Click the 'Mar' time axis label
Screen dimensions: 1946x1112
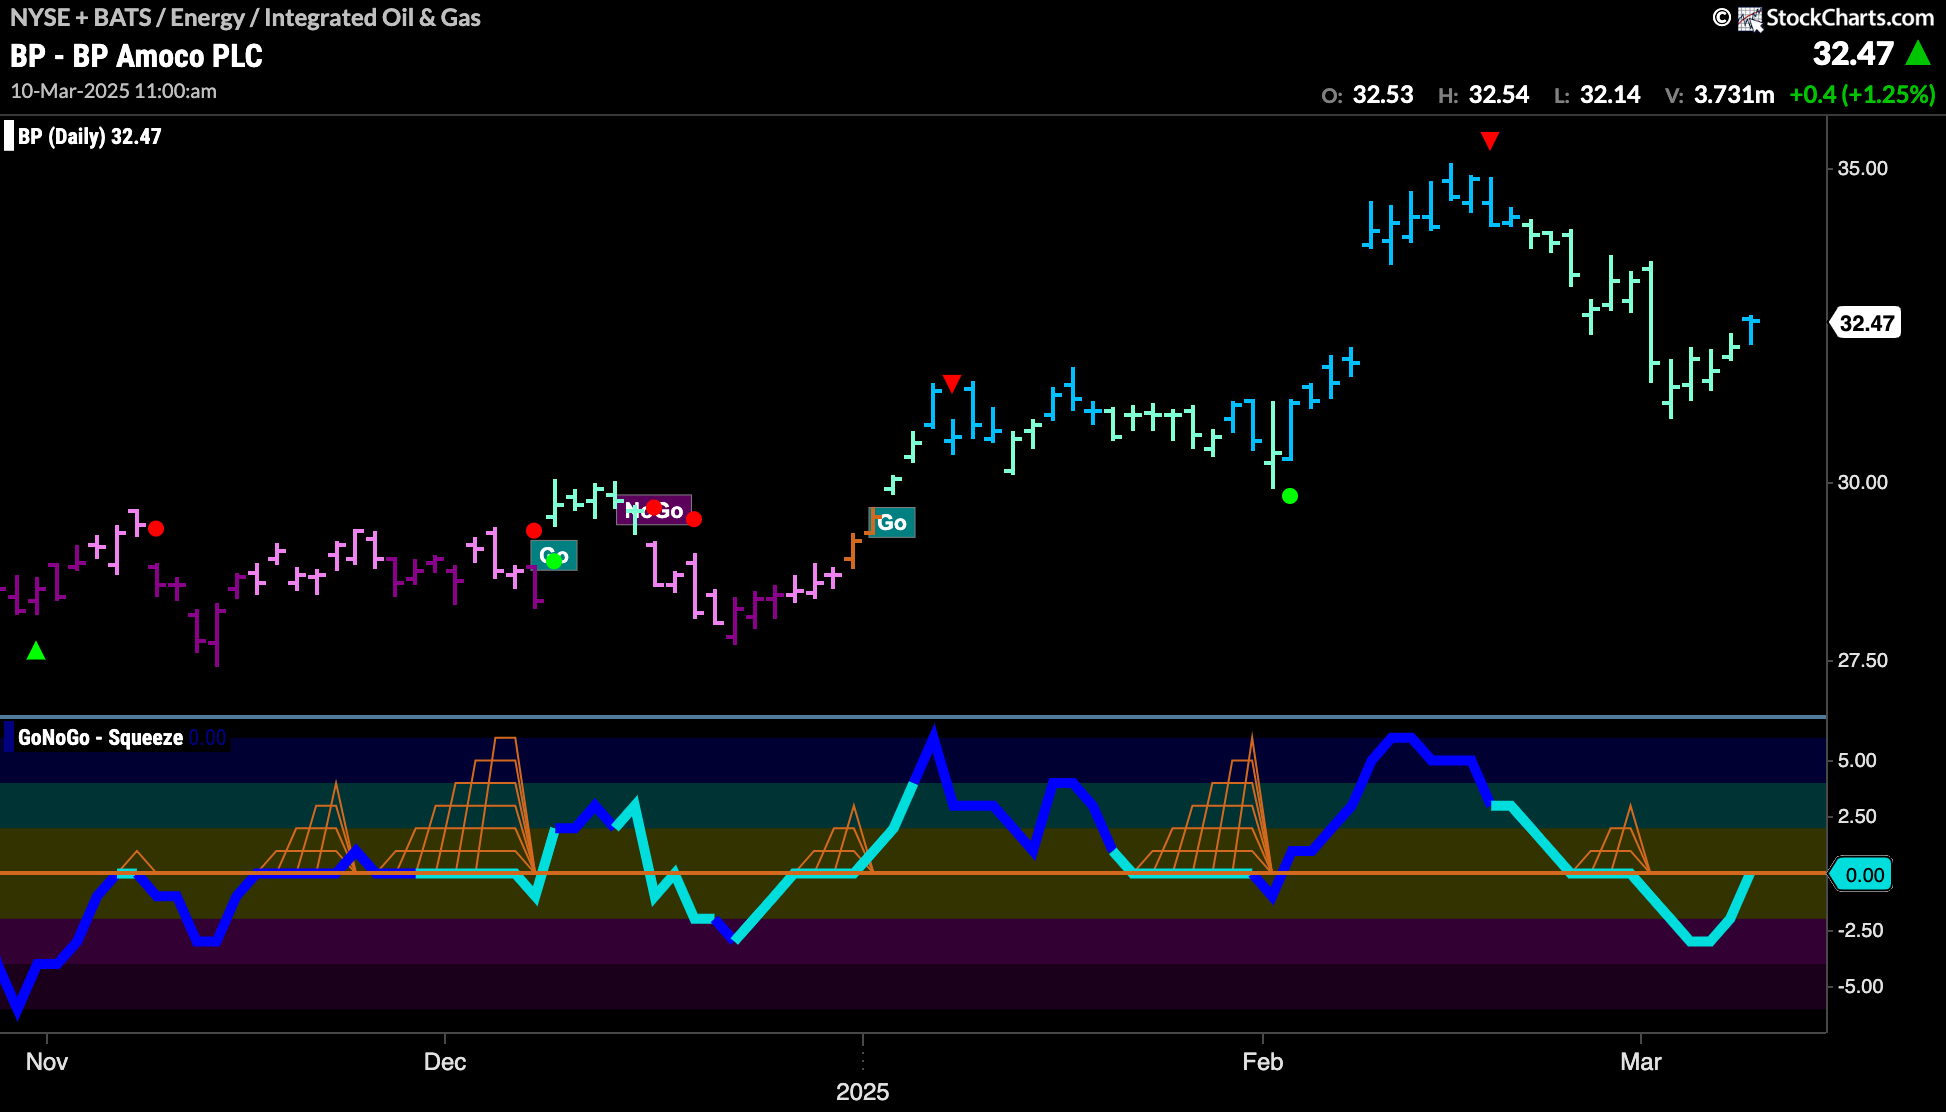[x=1641, y=1062]
